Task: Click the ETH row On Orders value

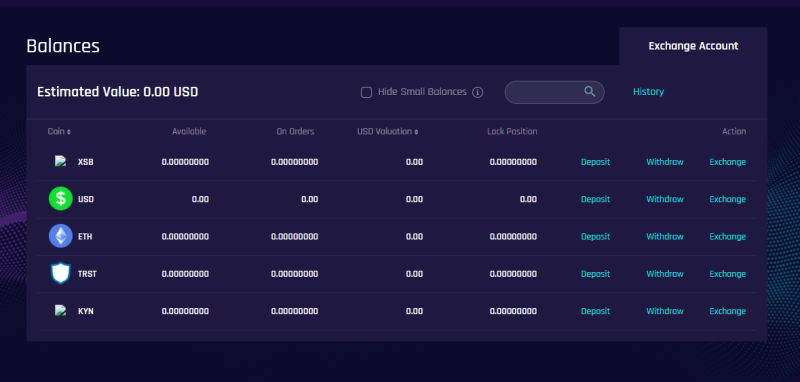Action: click(x=294, y=237)
